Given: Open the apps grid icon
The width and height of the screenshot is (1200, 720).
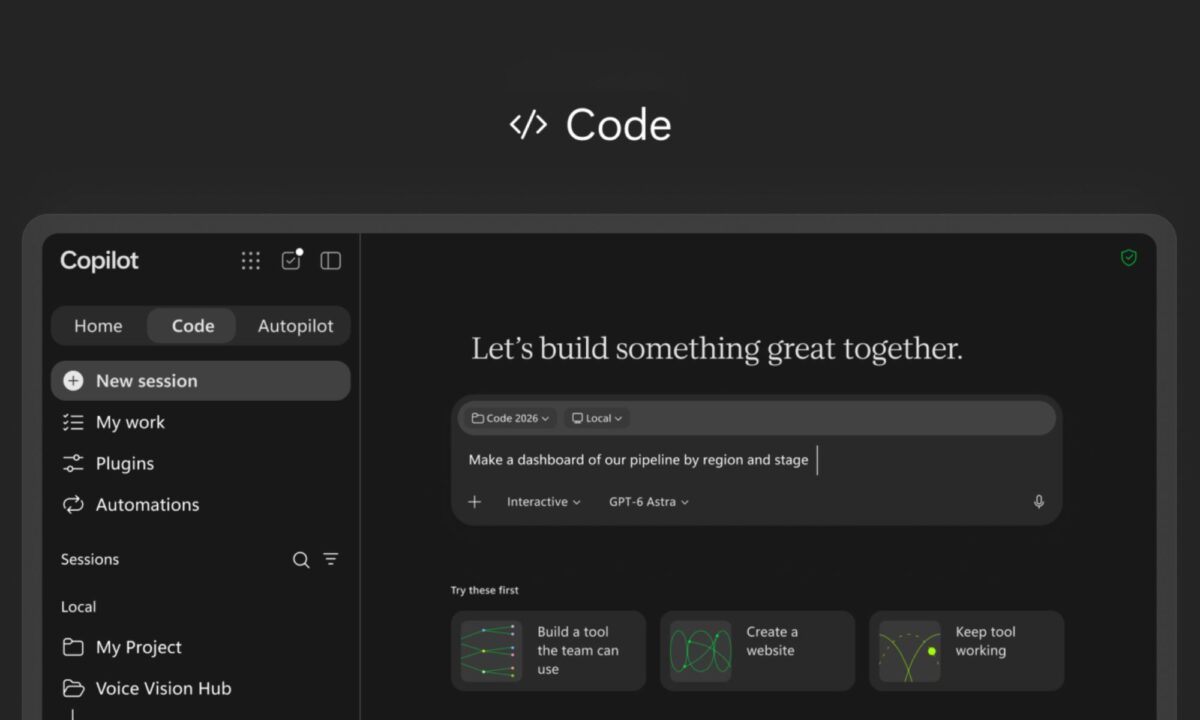Looking at the screenshot, I should [251, 261].
